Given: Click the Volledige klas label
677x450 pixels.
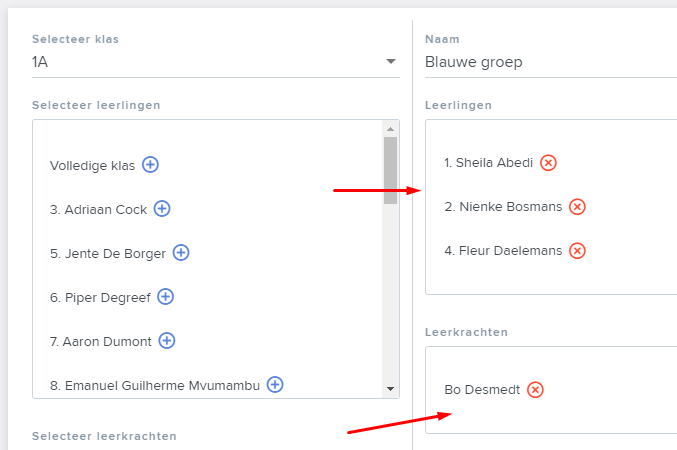Looking at the screenshot, I should point(92,165).
